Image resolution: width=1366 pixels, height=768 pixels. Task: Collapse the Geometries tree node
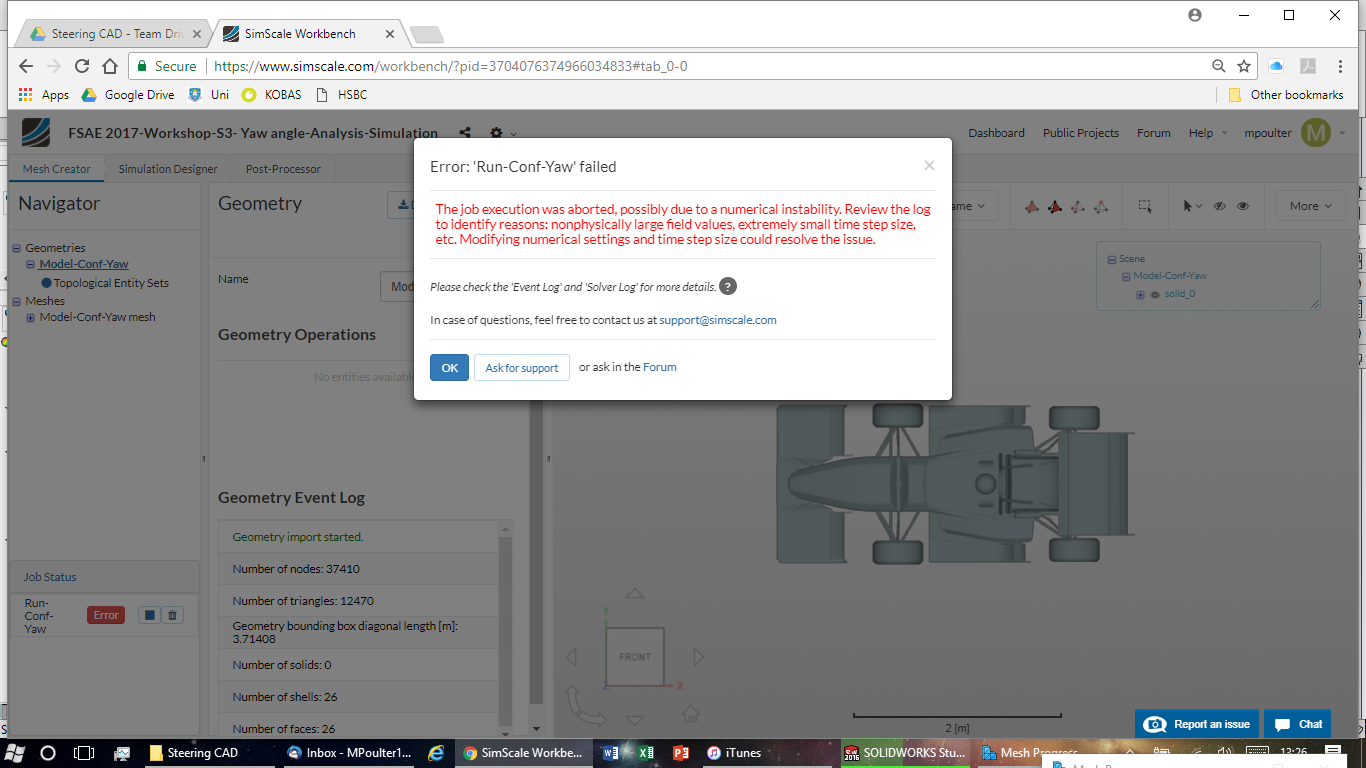(x=16, y=248)
